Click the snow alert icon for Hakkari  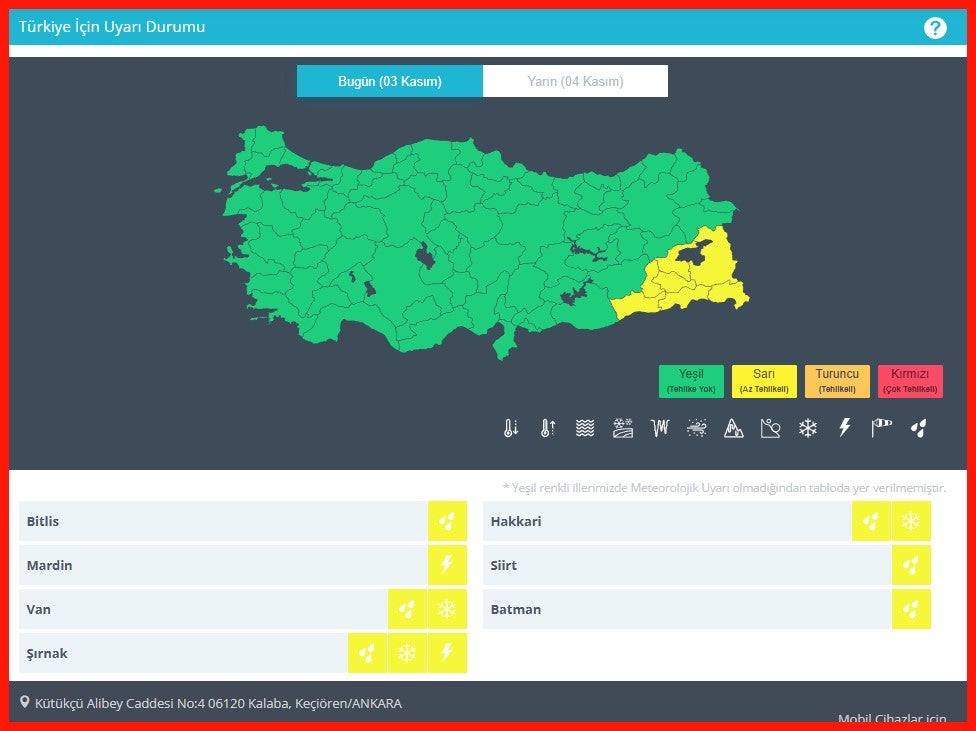click(911, 521)
